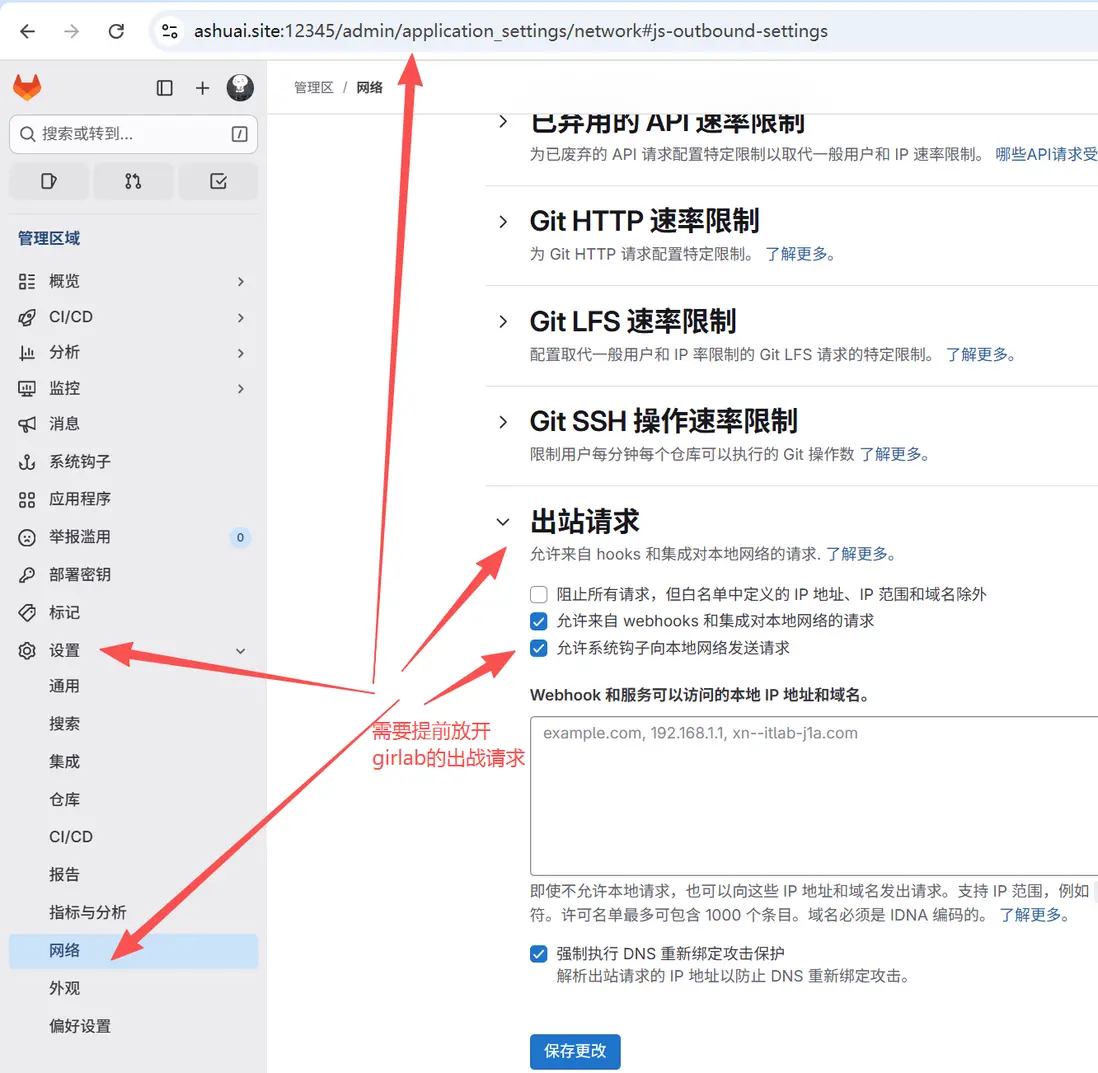This screenshot has width=1098, height=1073.
Task: Open 了解更多 link below allowlist textarea
Action: coord(1035,915)
